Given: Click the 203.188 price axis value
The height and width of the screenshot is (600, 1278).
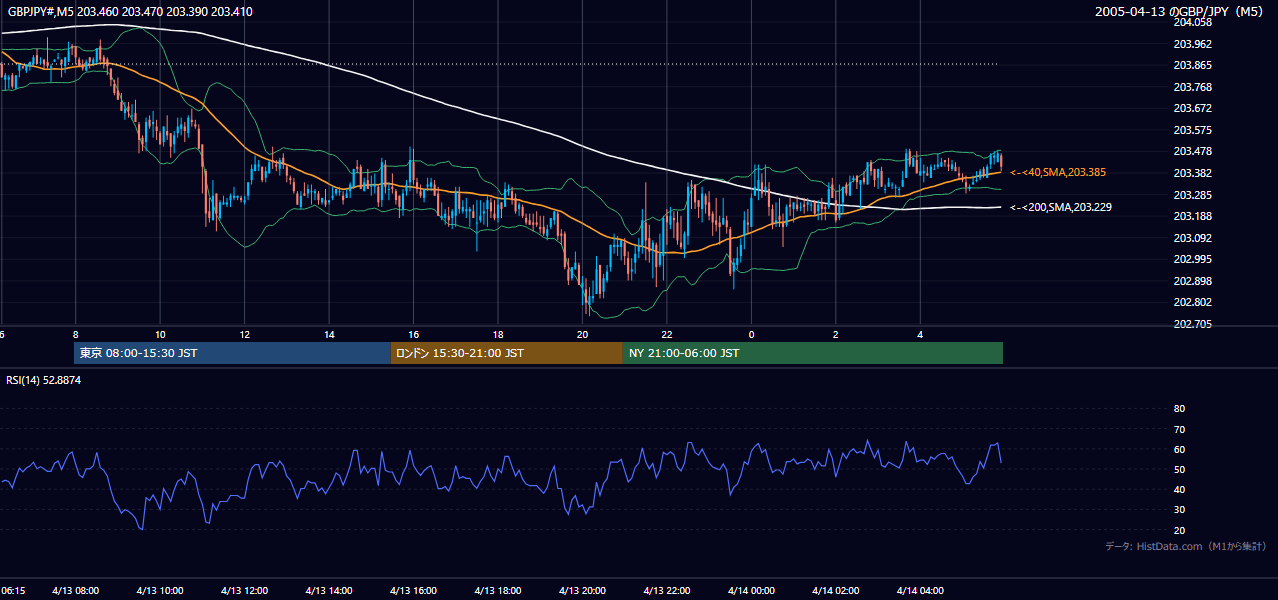Looking at the screenshot, I should (1192, 216).
